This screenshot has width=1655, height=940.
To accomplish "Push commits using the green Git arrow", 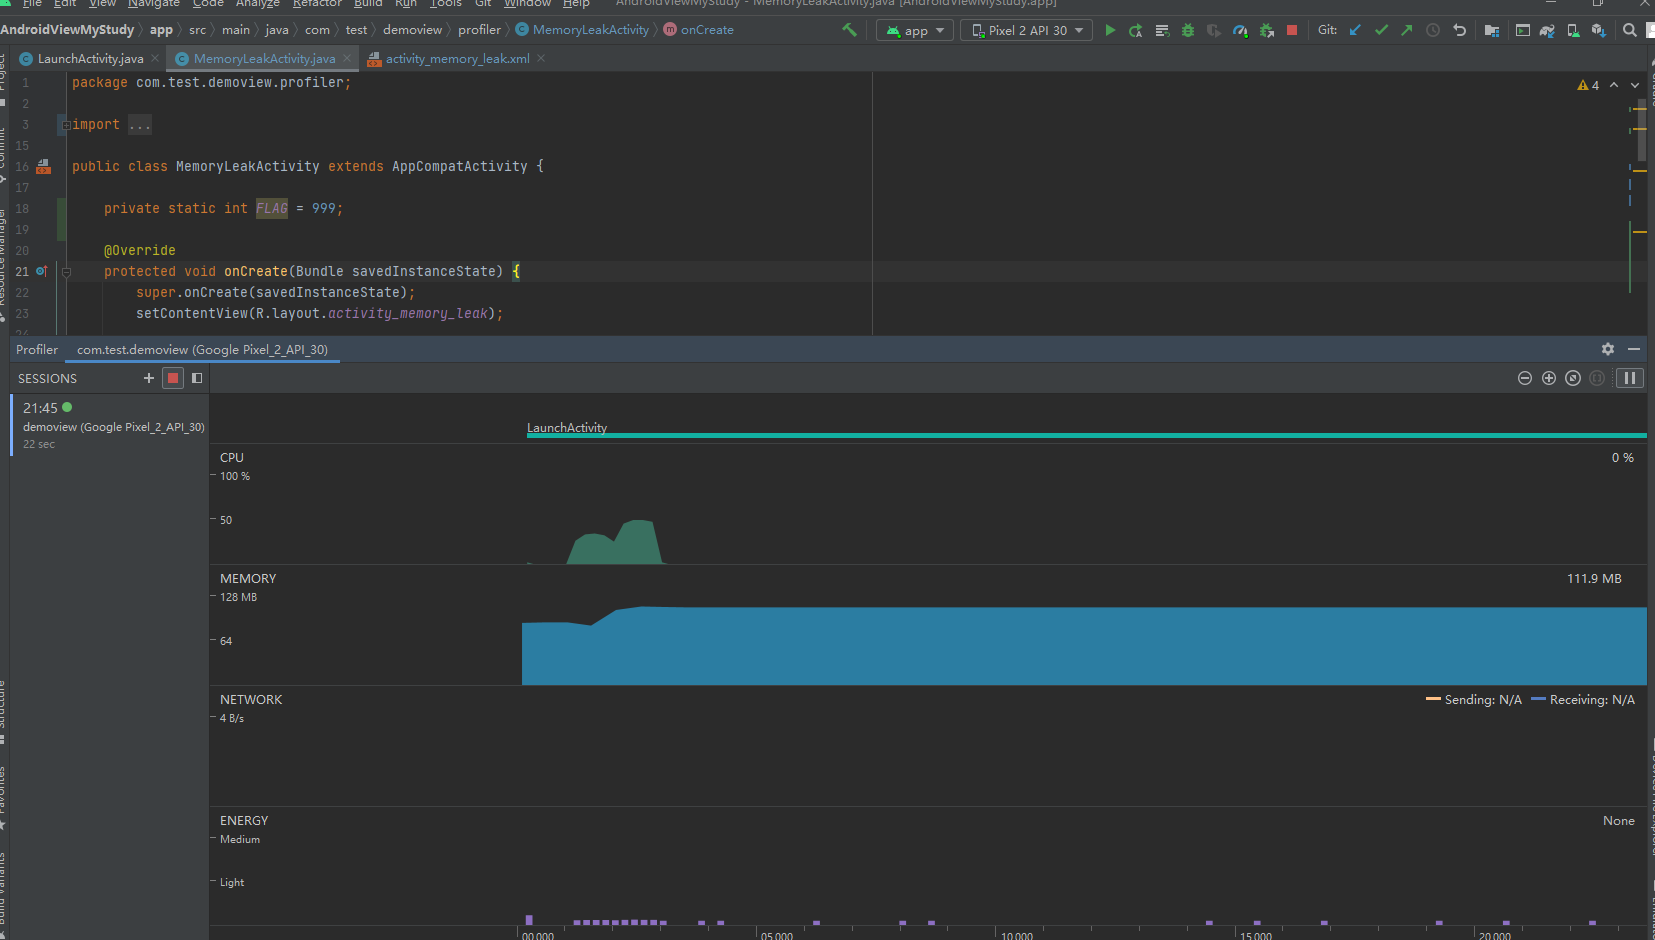I will pos(1408,30).
